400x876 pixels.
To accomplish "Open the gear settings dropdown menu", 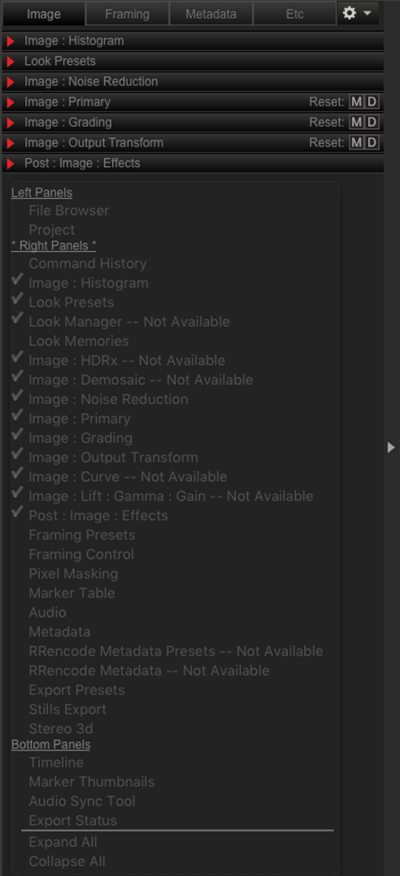I will pos(358,13).
